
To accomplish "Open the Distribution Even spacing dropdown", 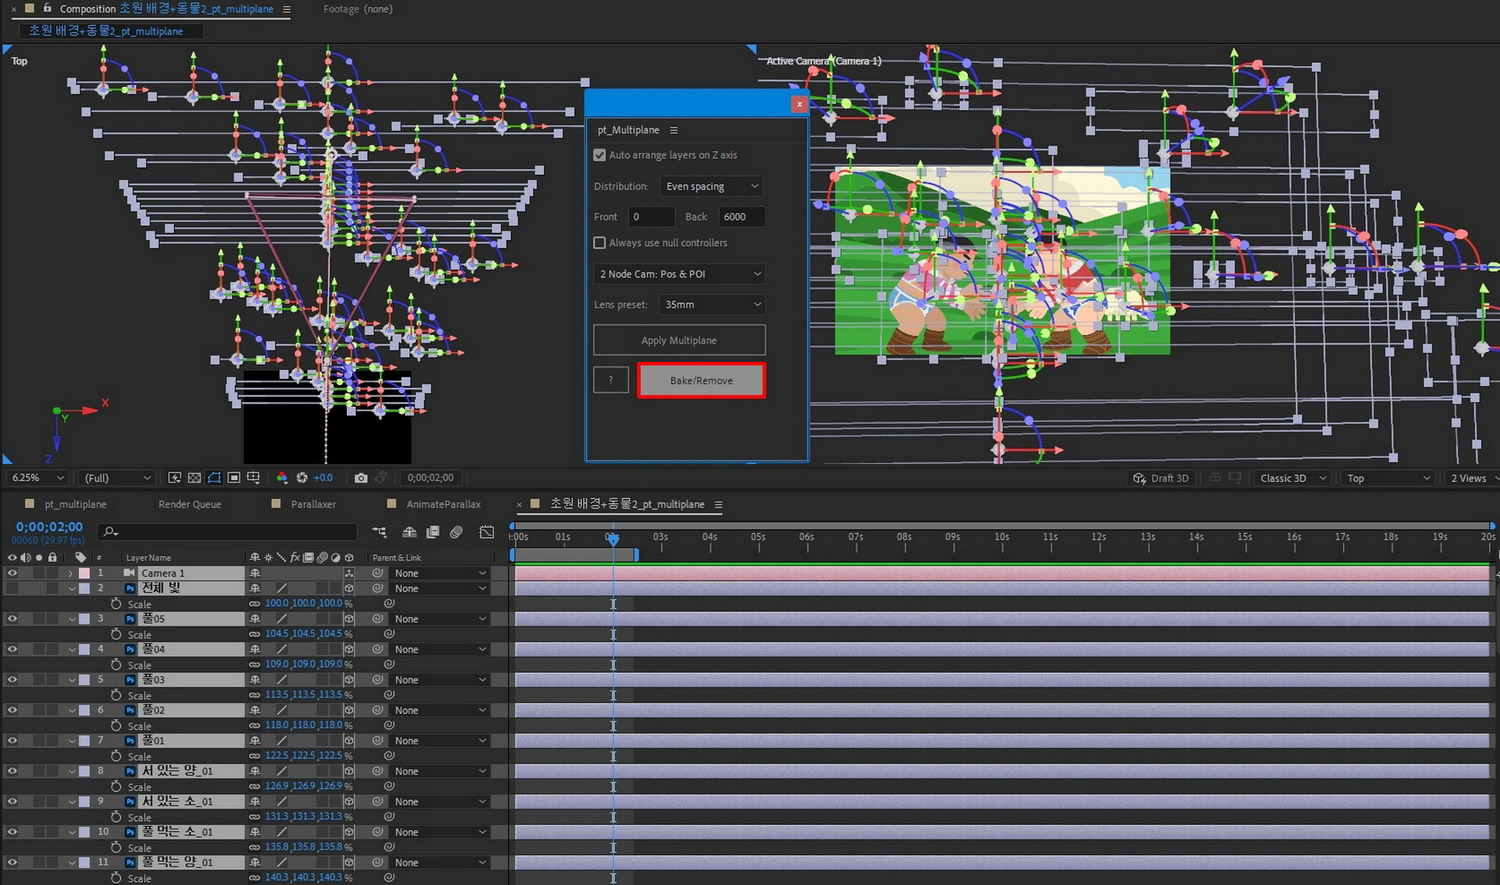I will pyautogui.click(x=712, y=187).
